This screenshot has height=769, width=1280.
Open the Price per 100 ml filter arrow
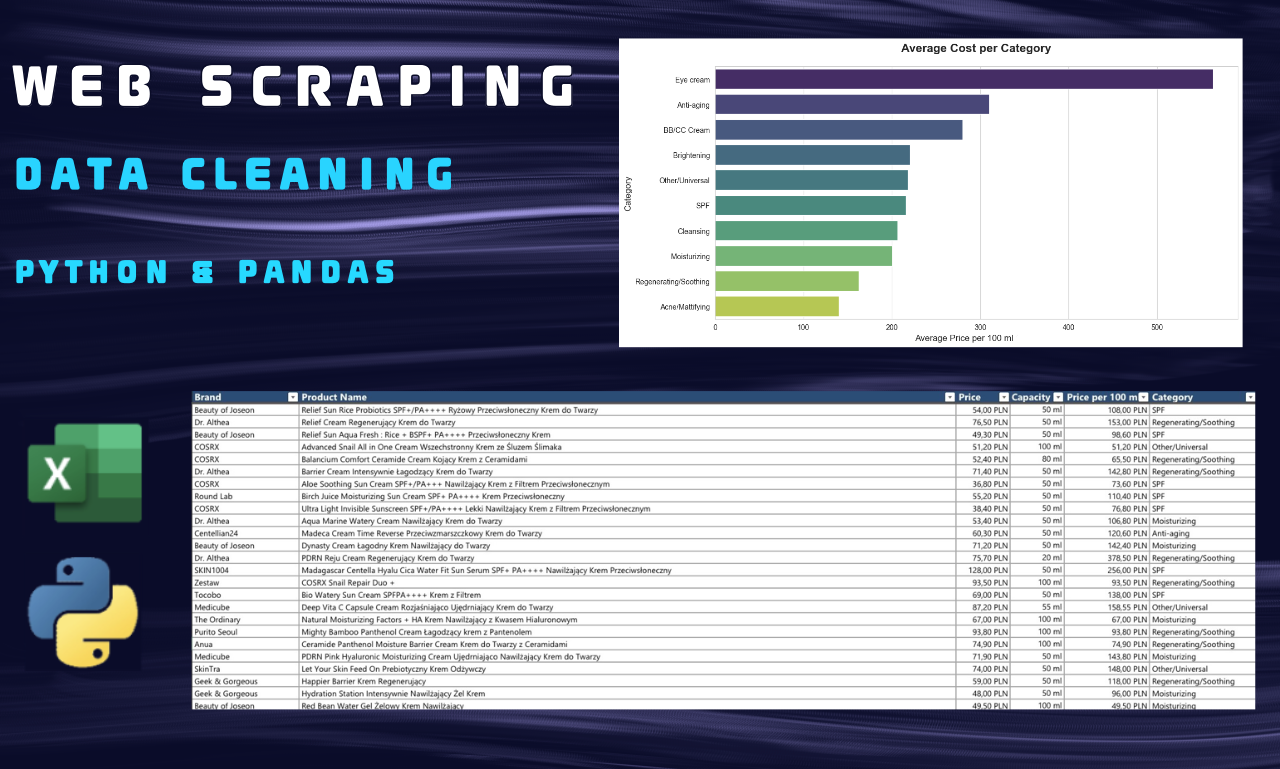[x=1143, y=397]
